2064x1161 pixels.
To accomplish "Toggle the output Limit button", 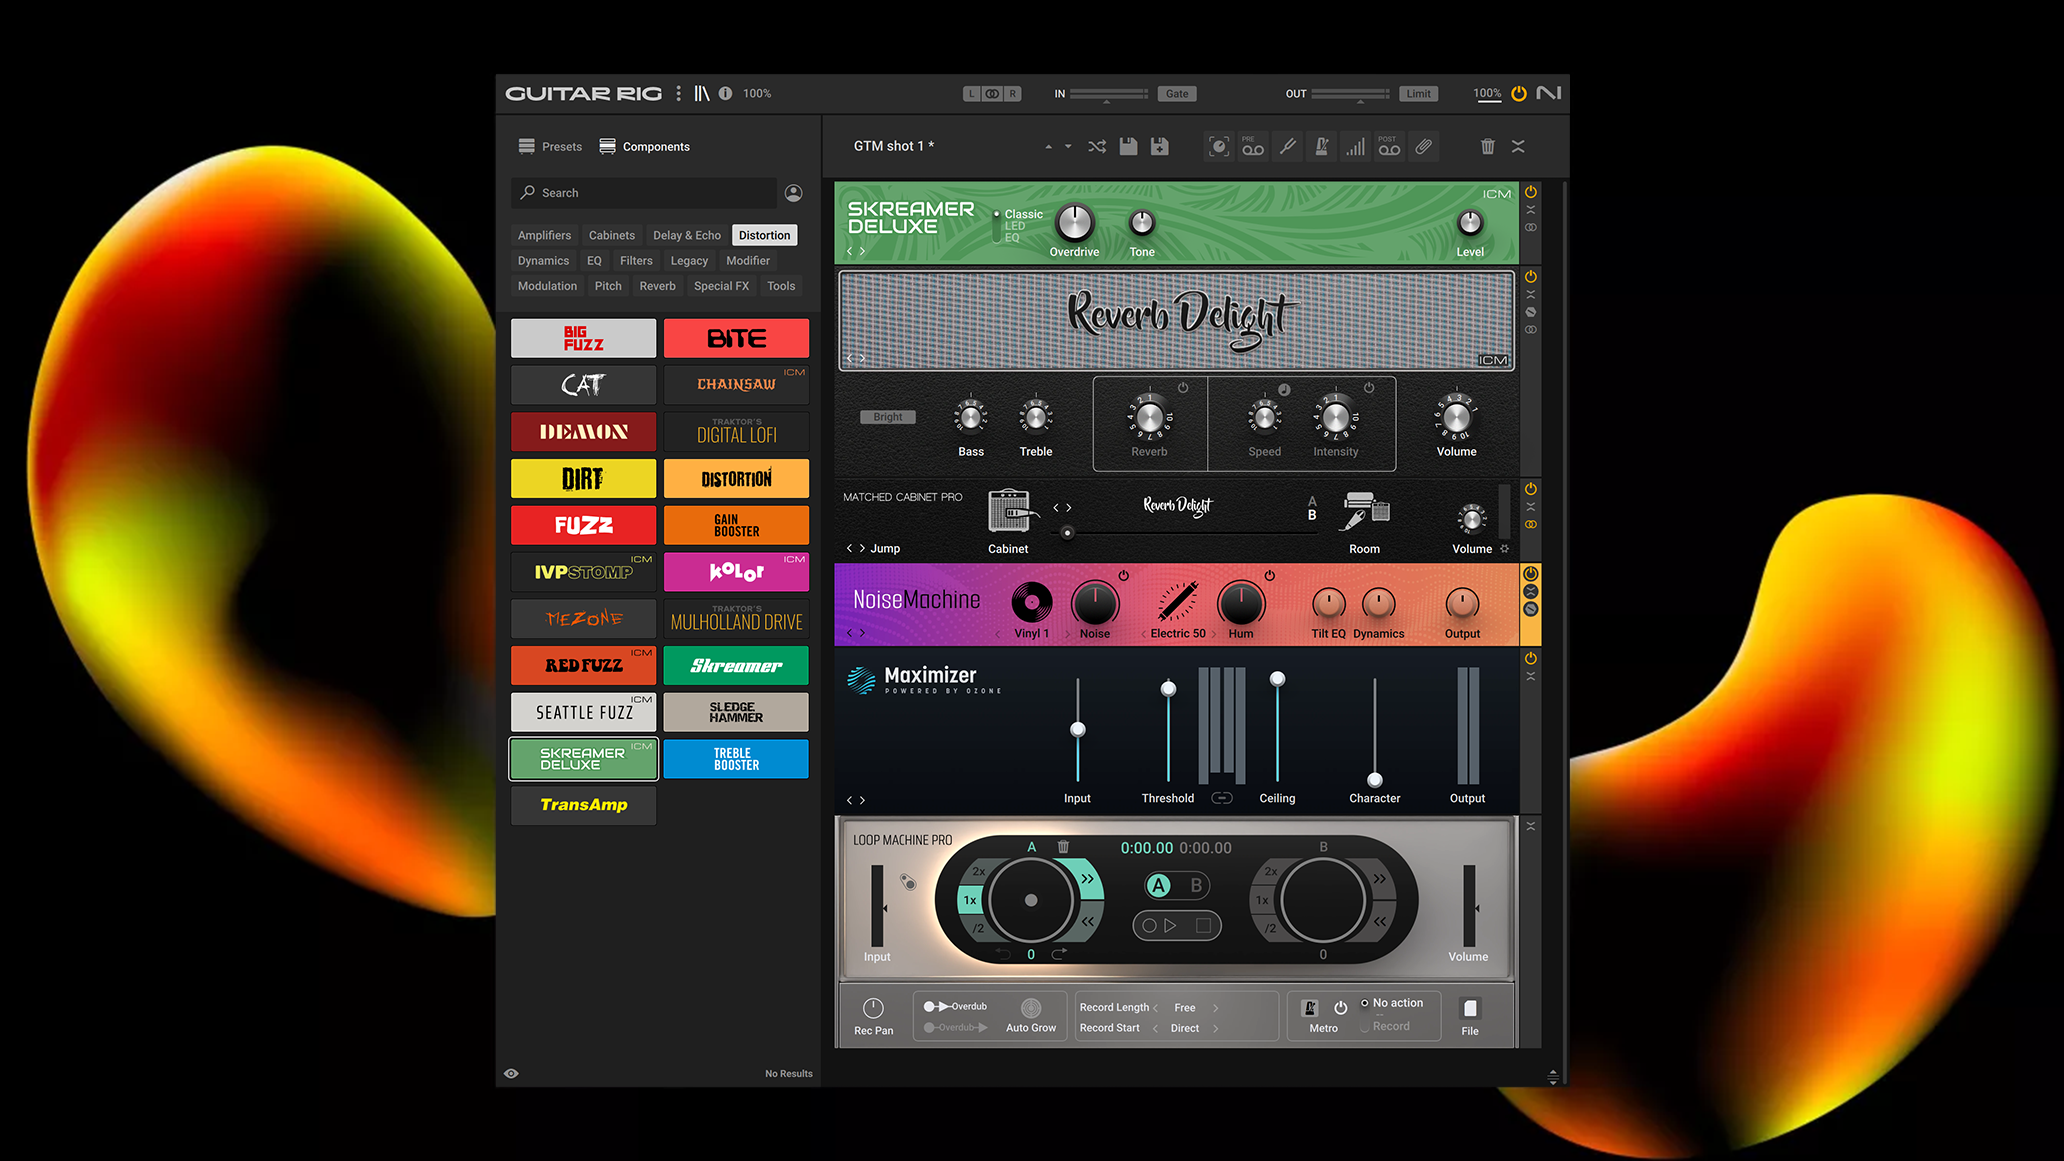I will point(1418,94).
